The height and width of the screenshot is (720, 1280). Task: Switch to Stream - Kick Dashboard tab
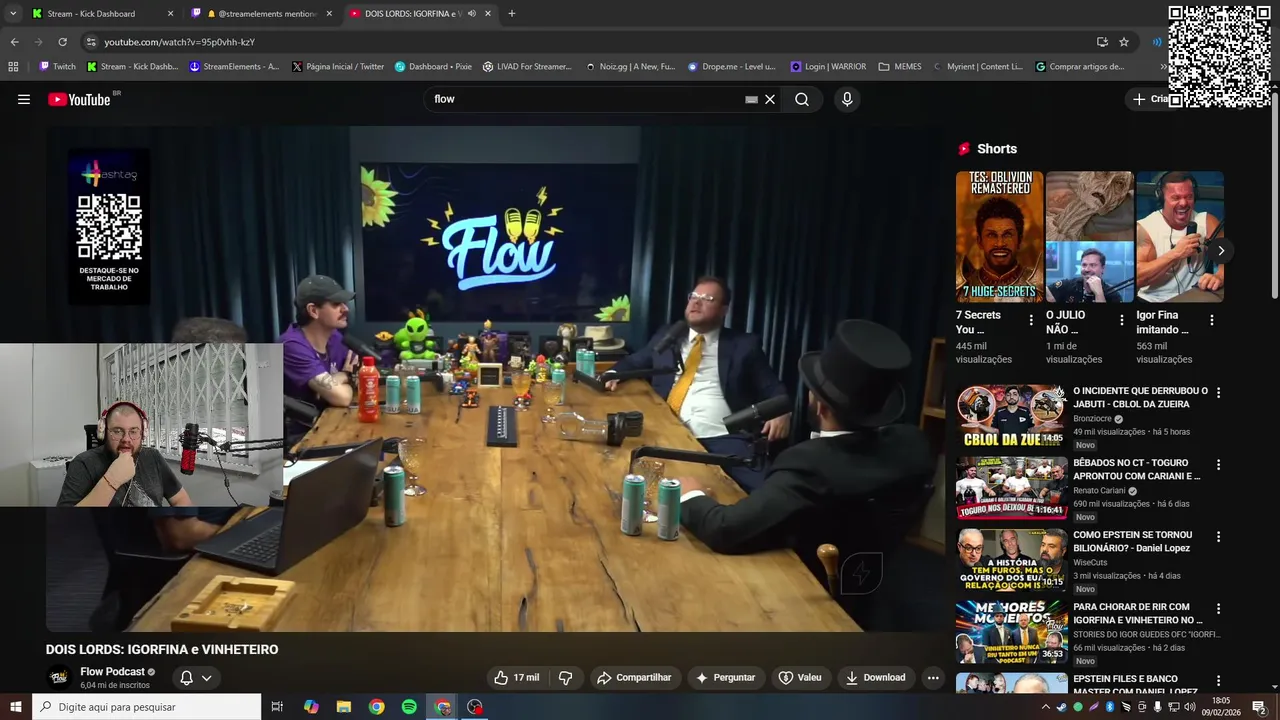click(102, 14)
